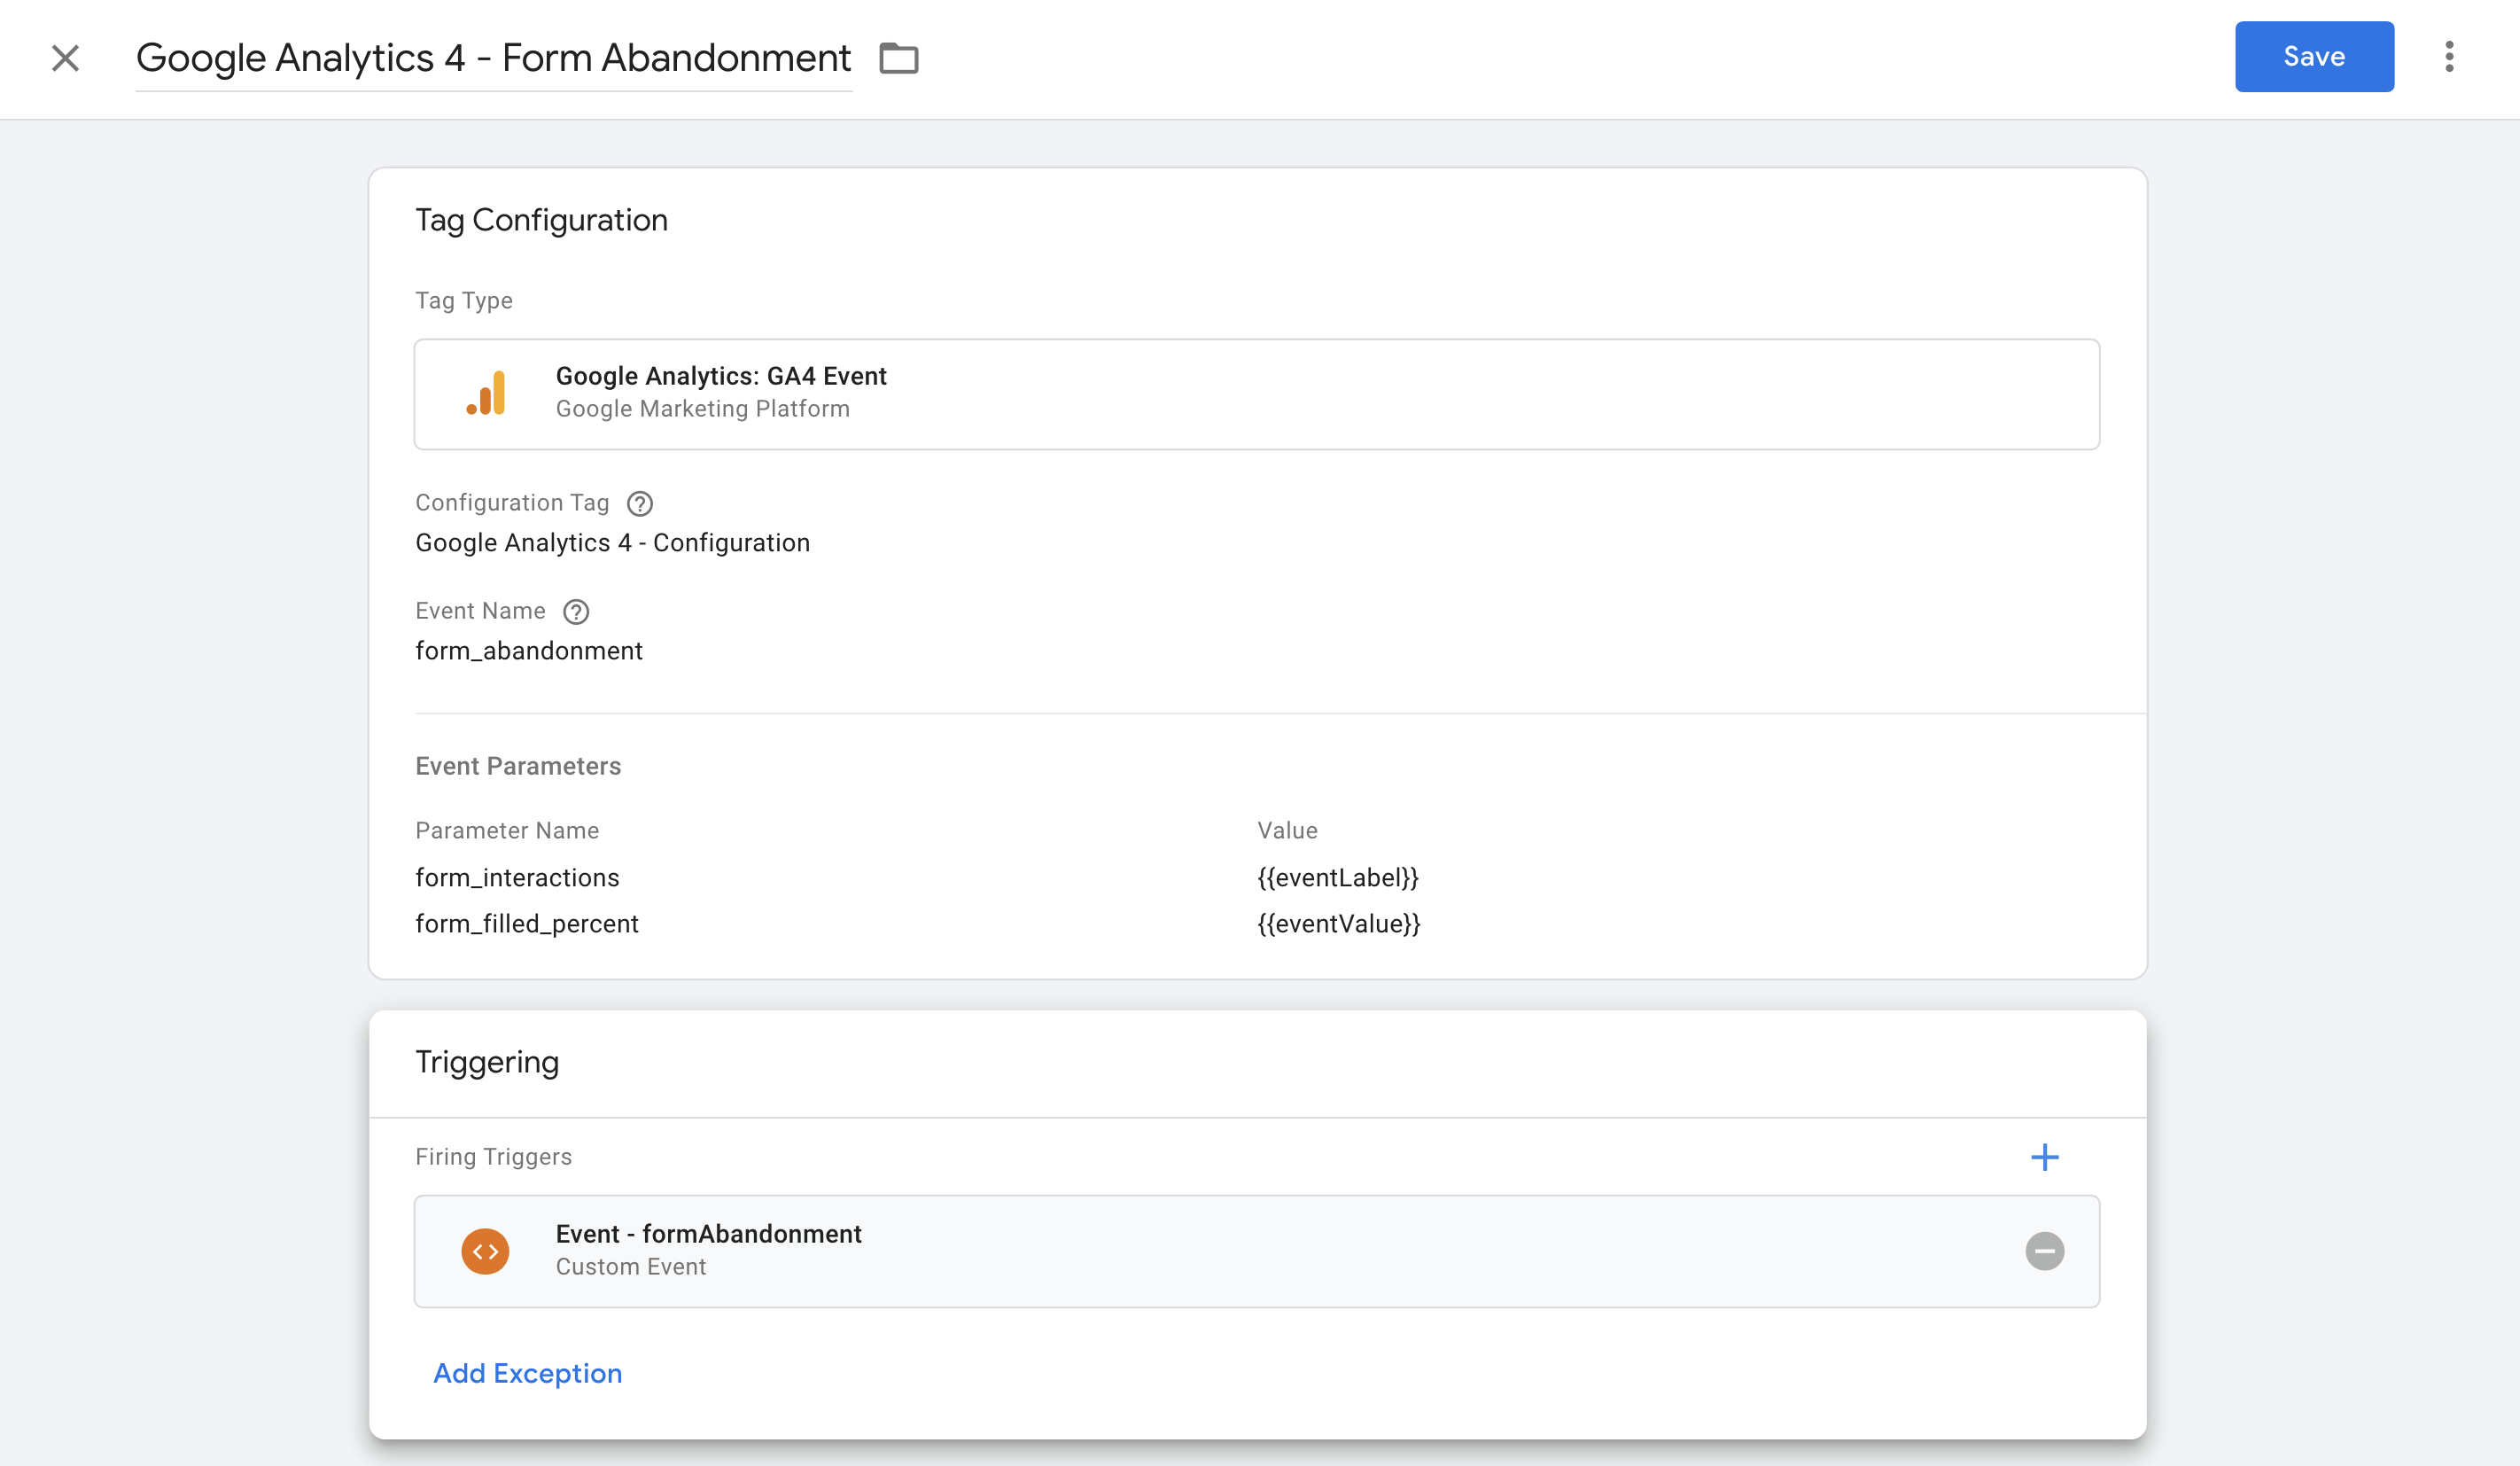Click the Add Exception link
The width and height of the screenshot is (2520, 1466).
pos(528,1374)
